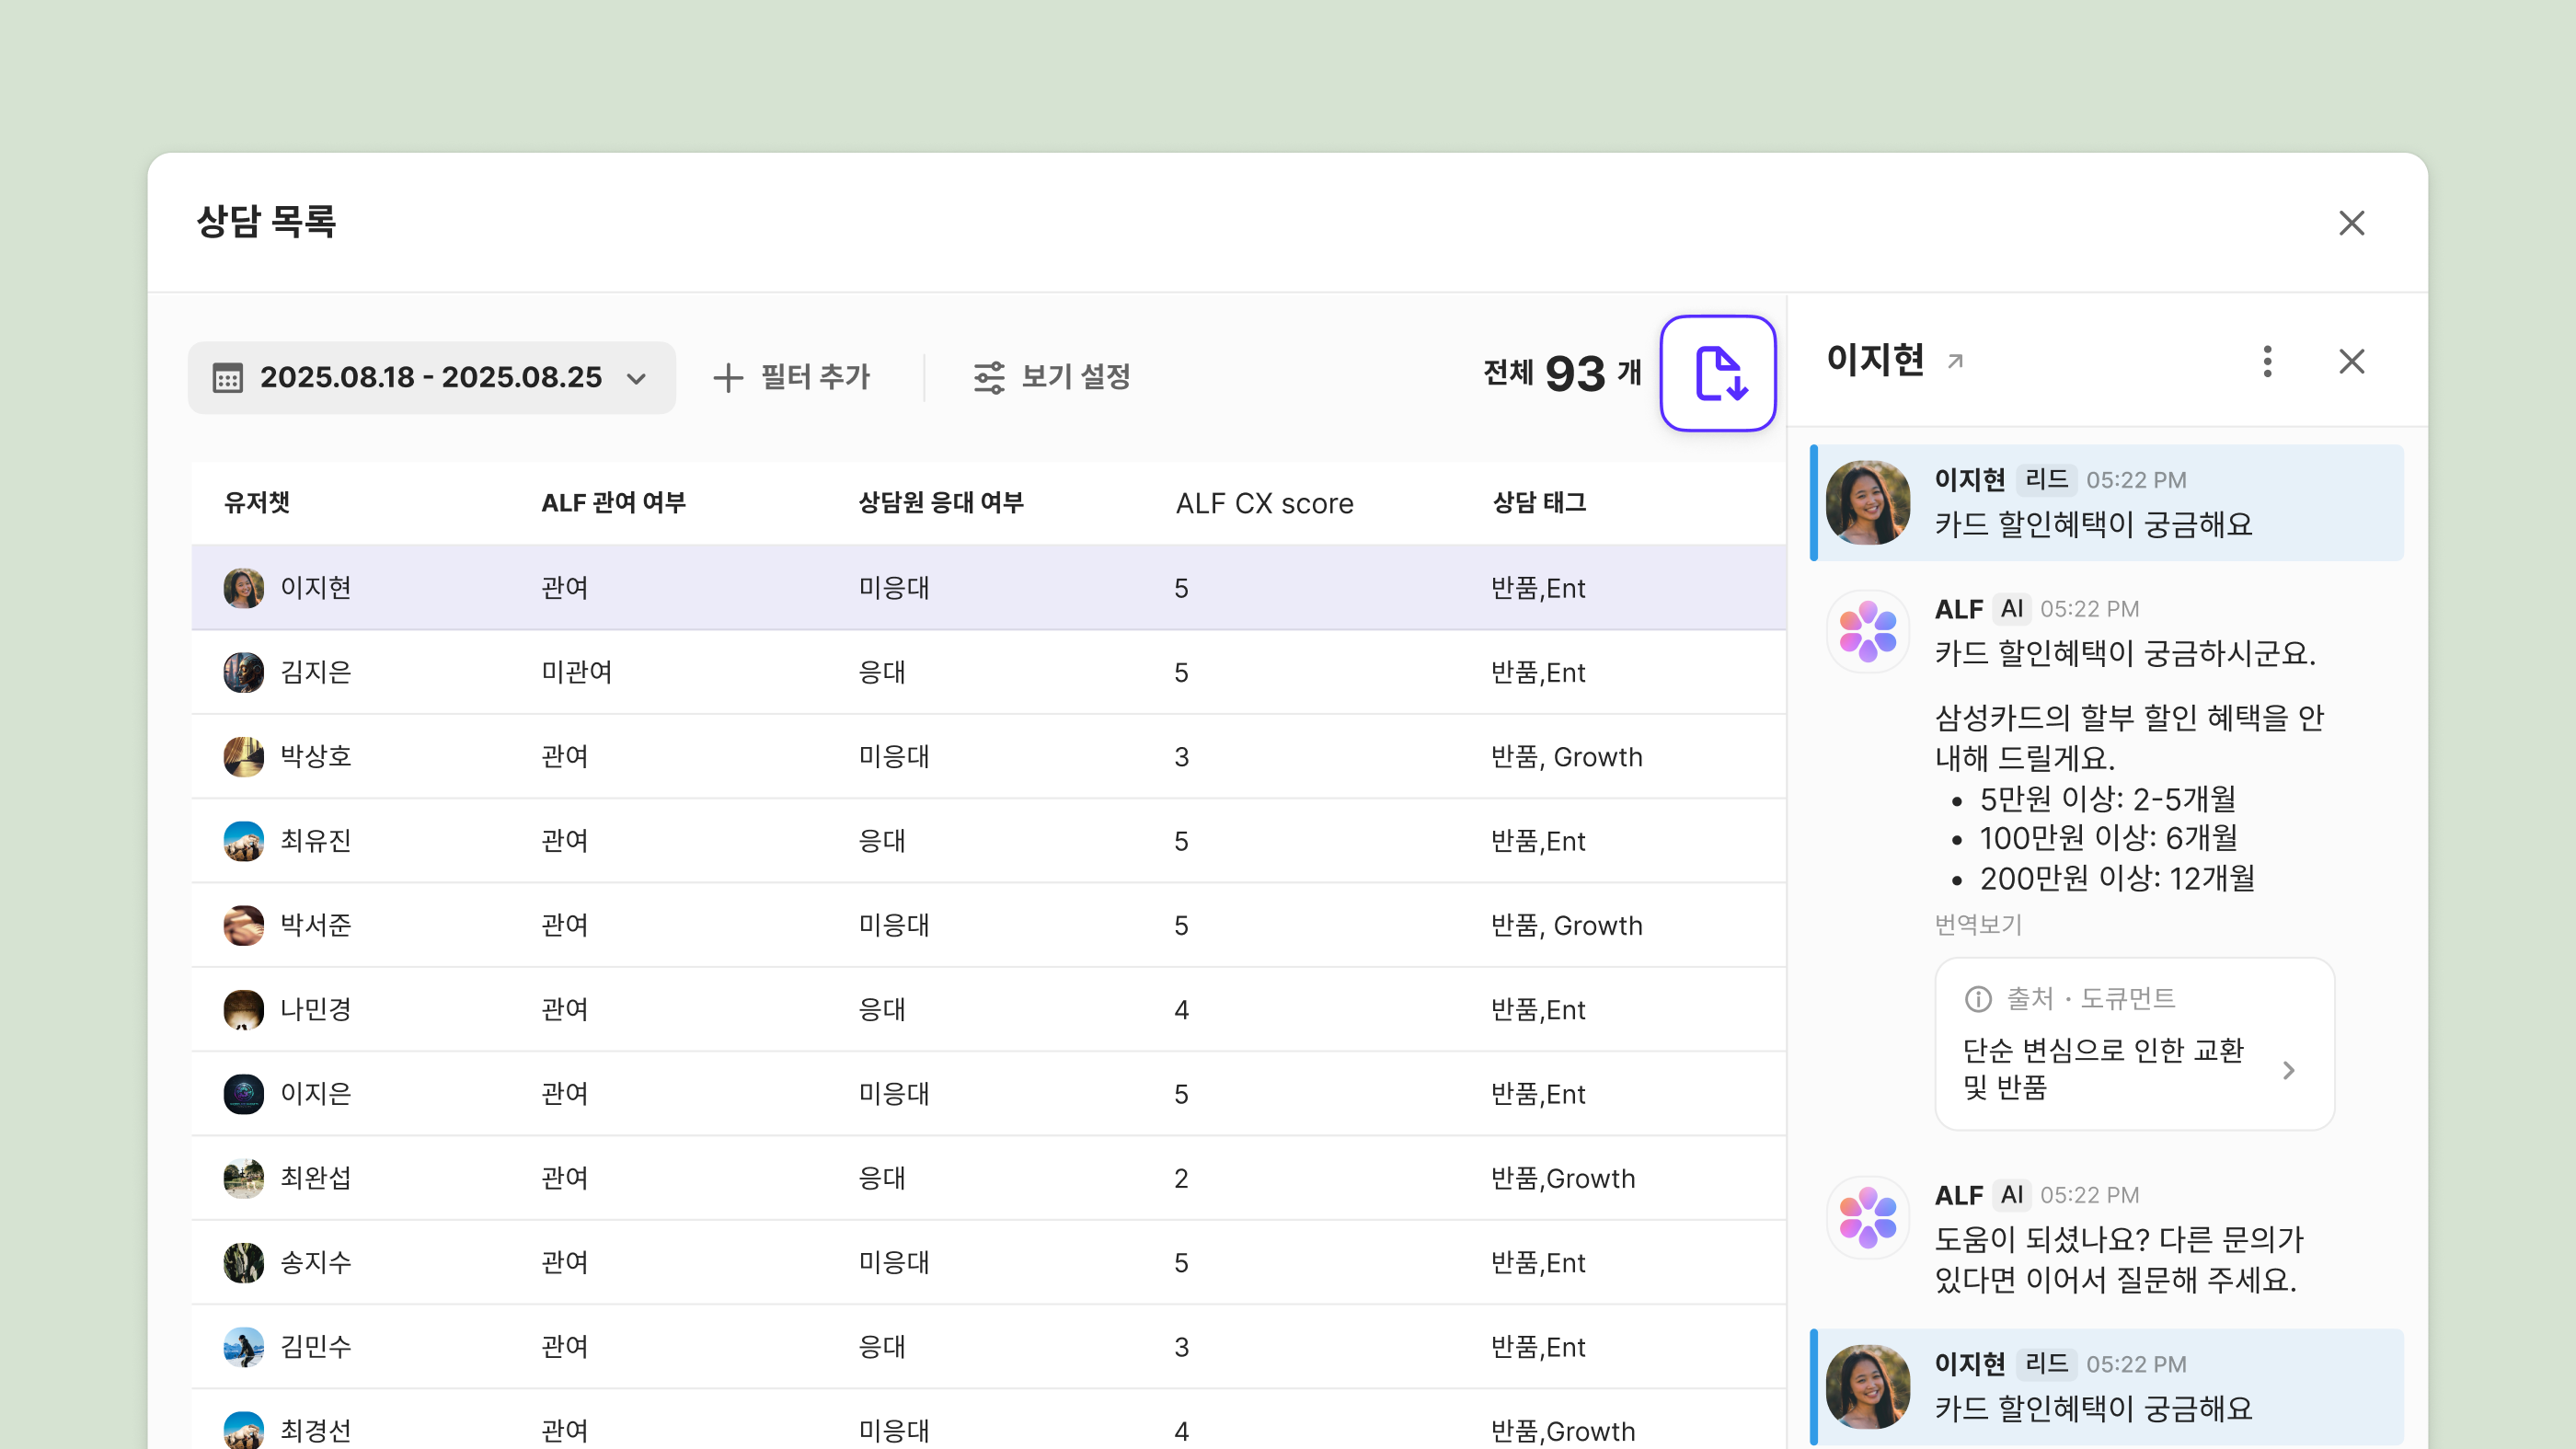The height and width of the screenshot is (1449, 2576).
Task: Select the 최완섭 name in the table
Action: (x=316, y=1178)
